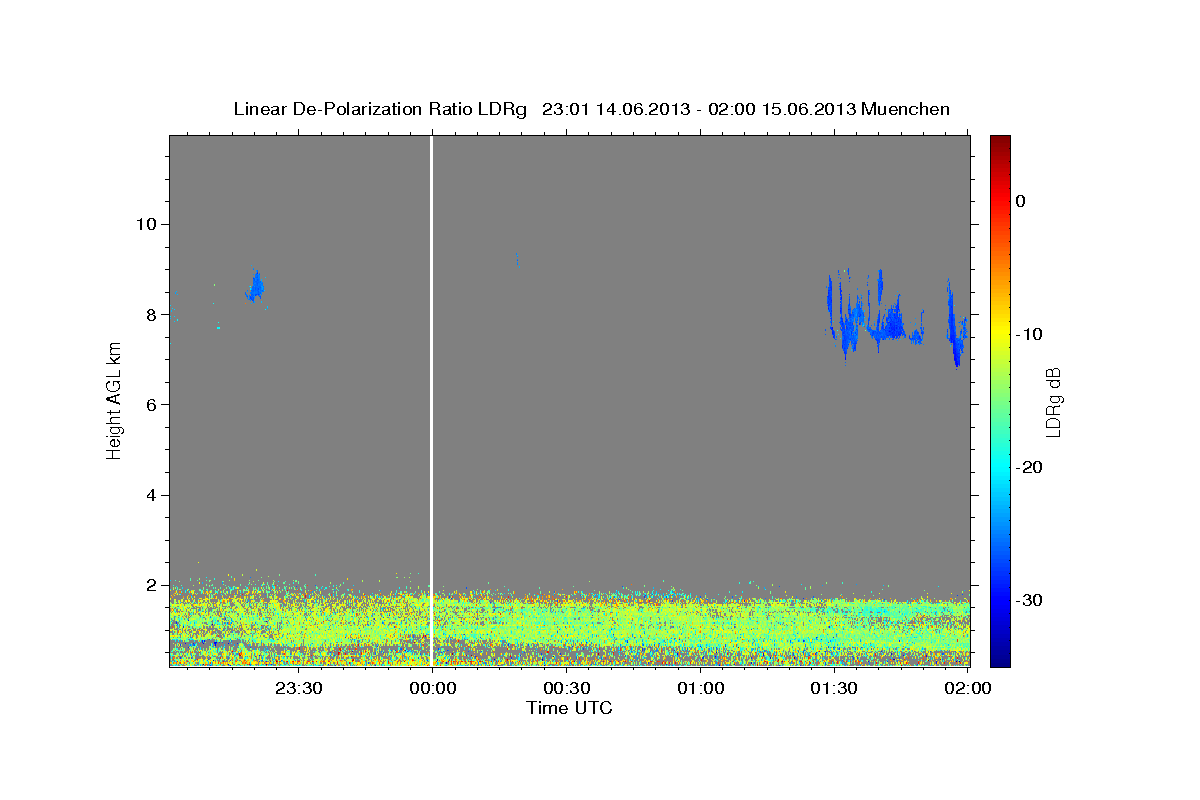Click the '01:30' time tick label
The width and height of the screenshot is (1200, 800).
(x=834, y=688)
